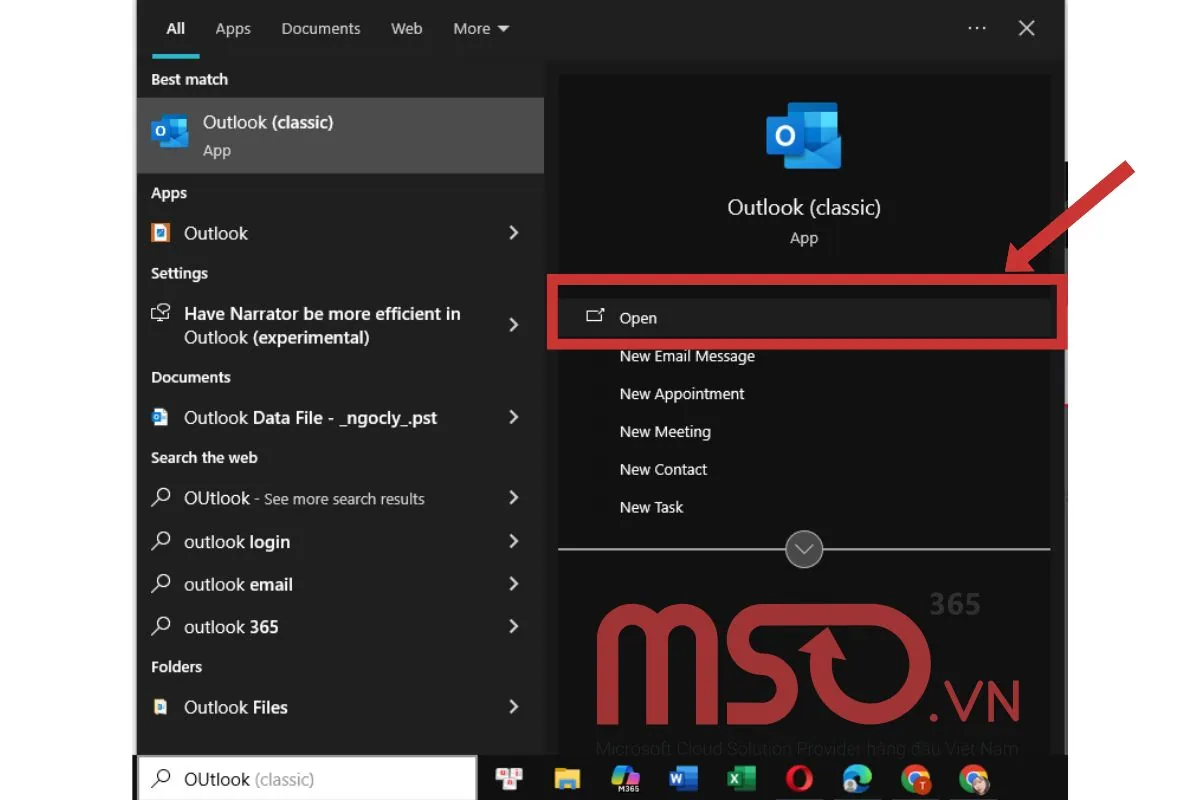1200x800 pixels.
Task: Switch to the Documents tab
Action: (x=320, y=28)
